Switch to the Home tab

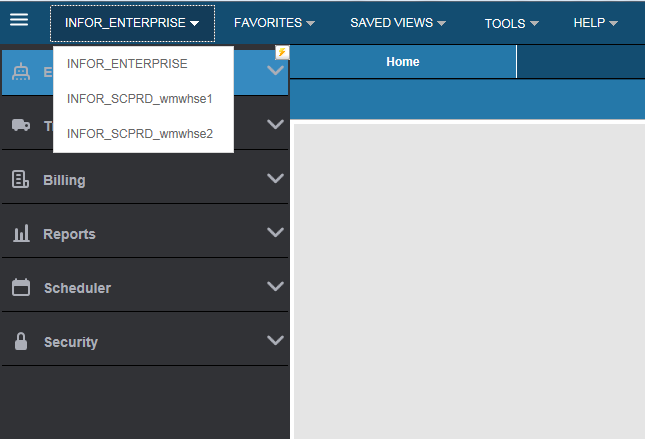pos(402,62)
